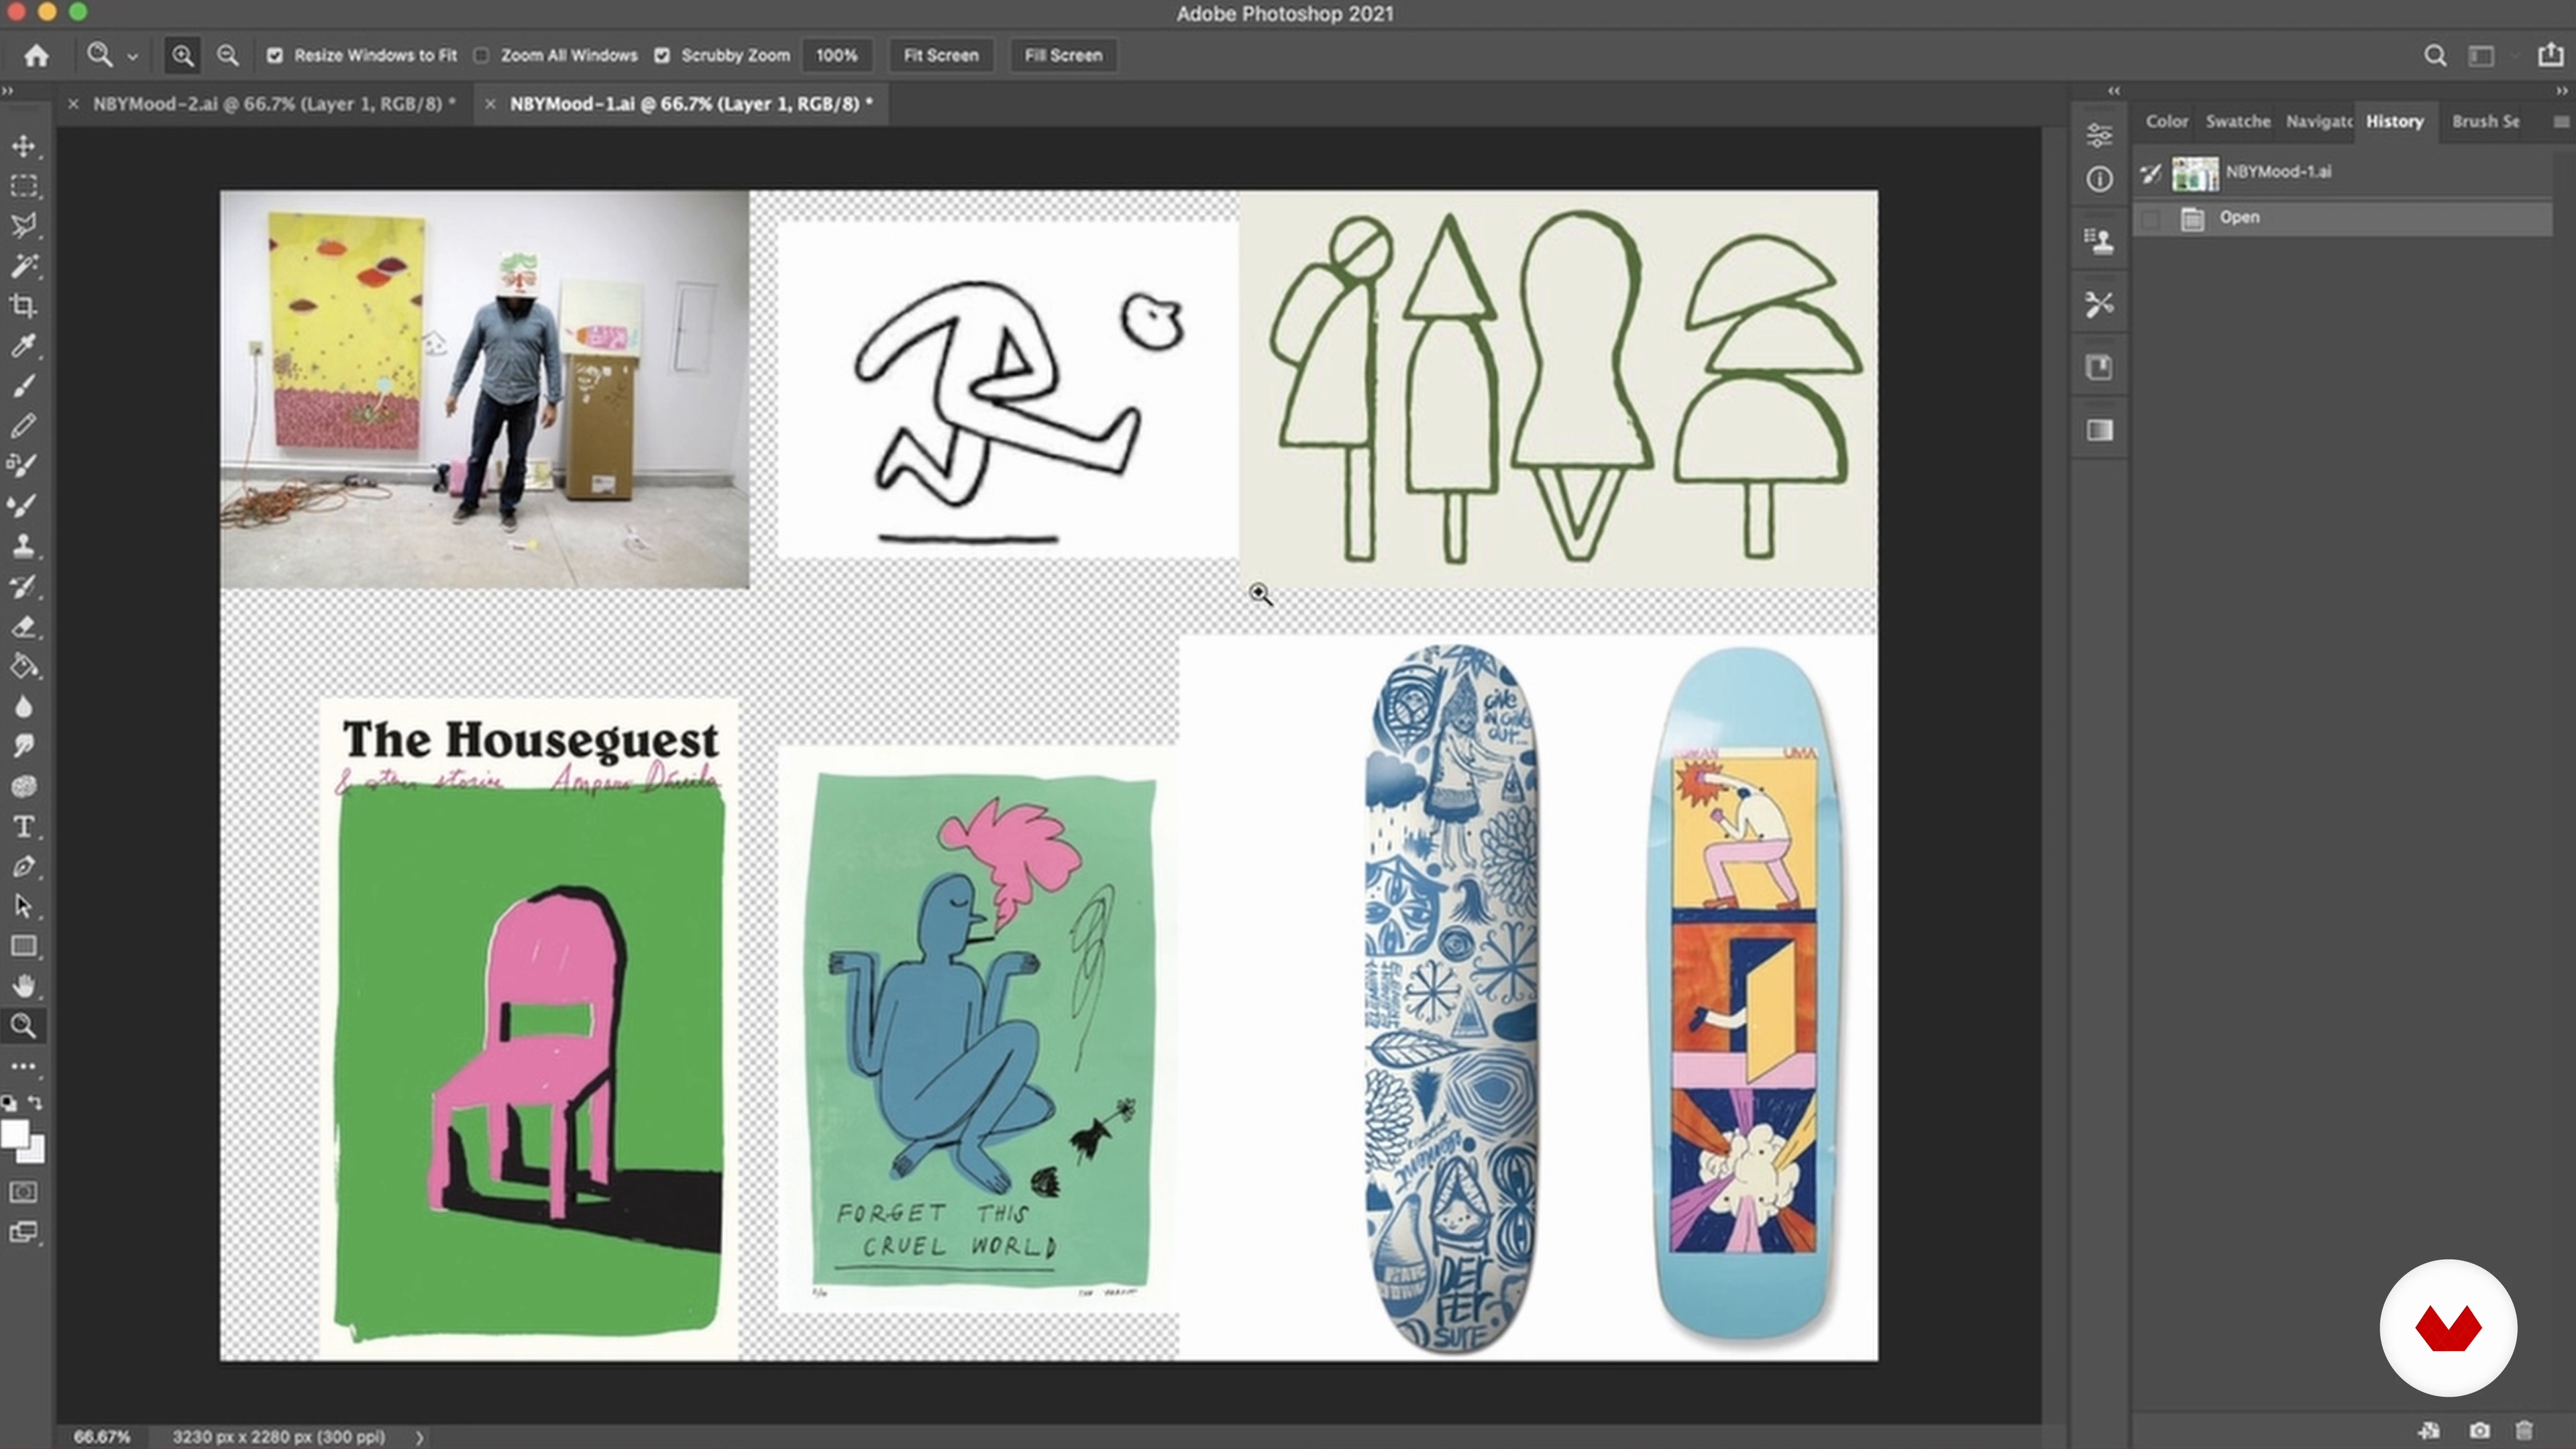Open the Info panel icon

(x=2099, y=179)
